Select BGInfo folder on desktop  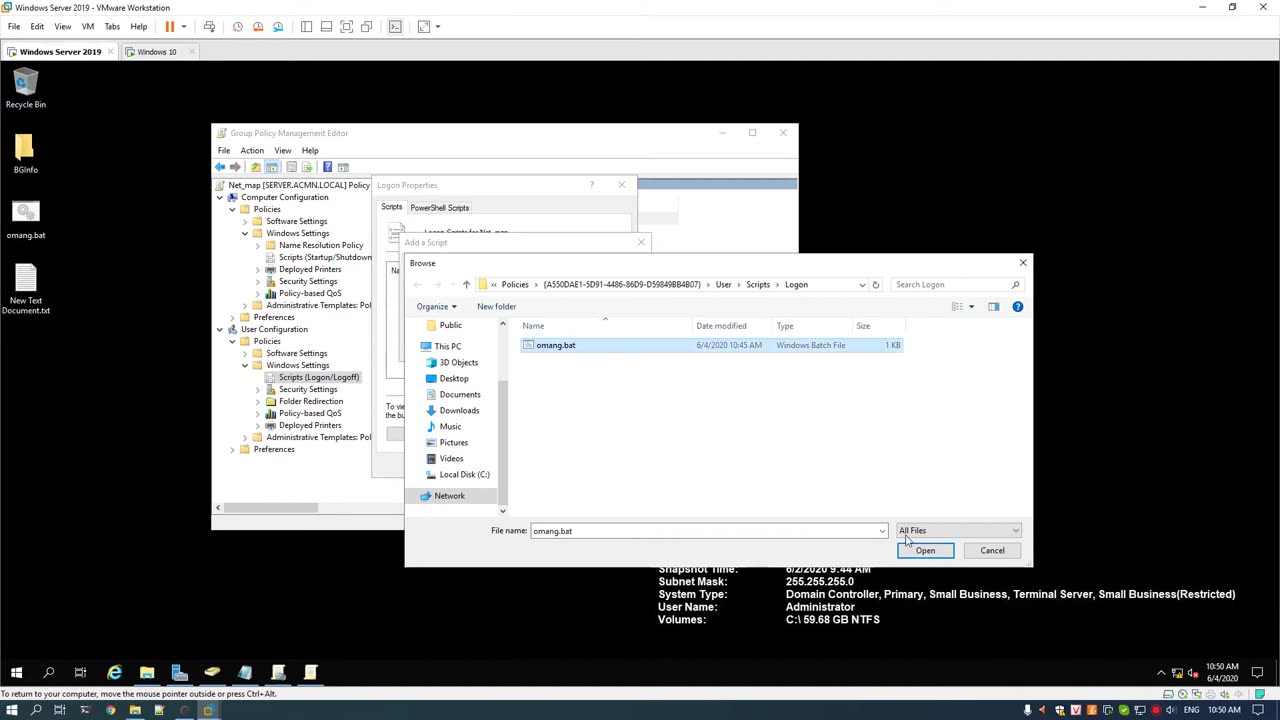25,154
